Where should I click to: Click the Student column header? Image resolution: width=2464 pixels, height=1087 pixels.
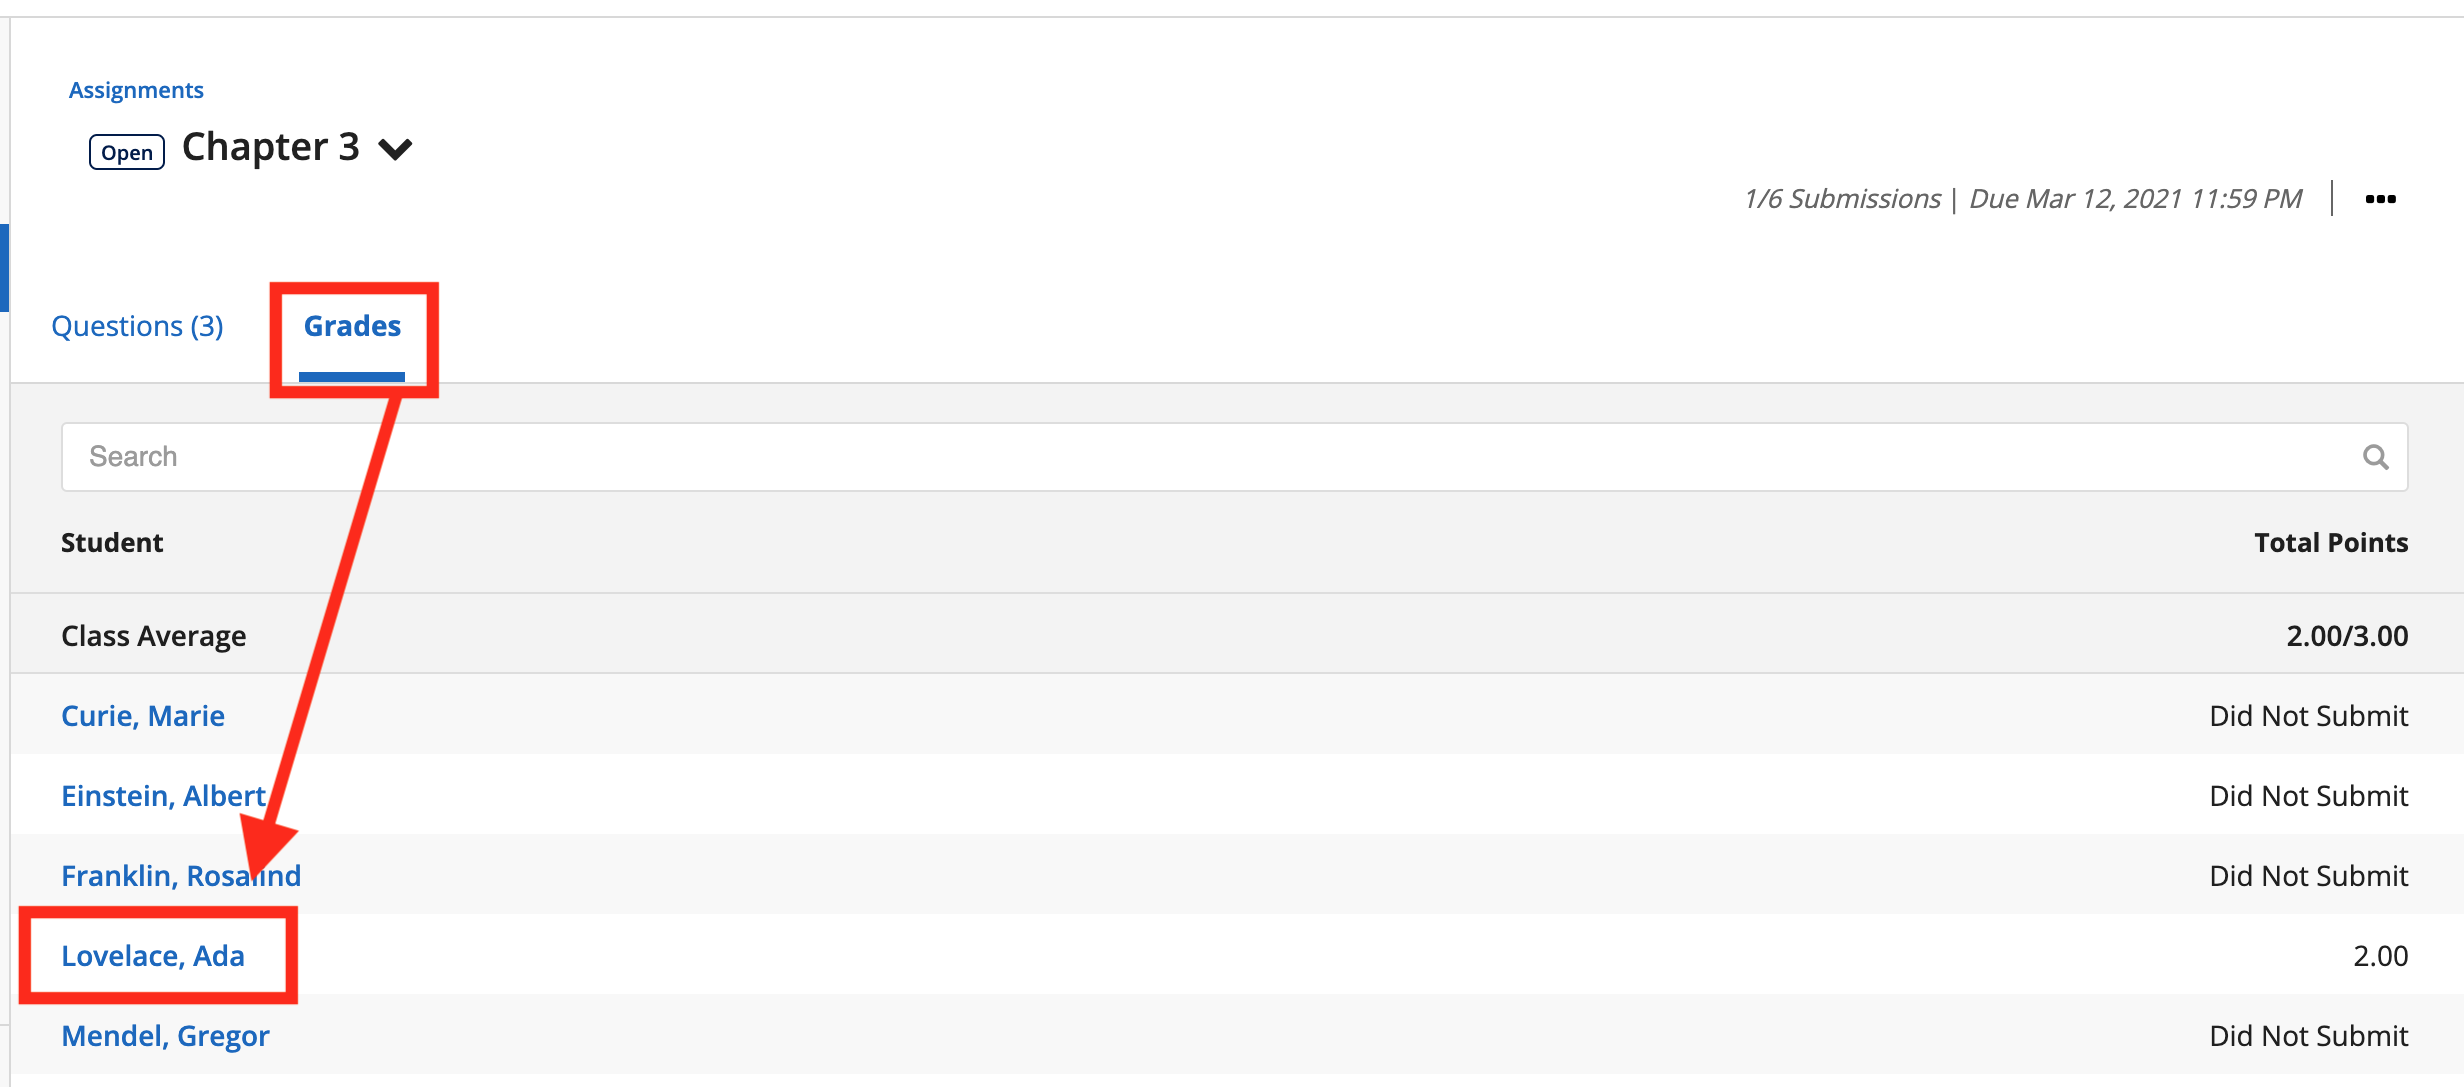coord(112,543)
